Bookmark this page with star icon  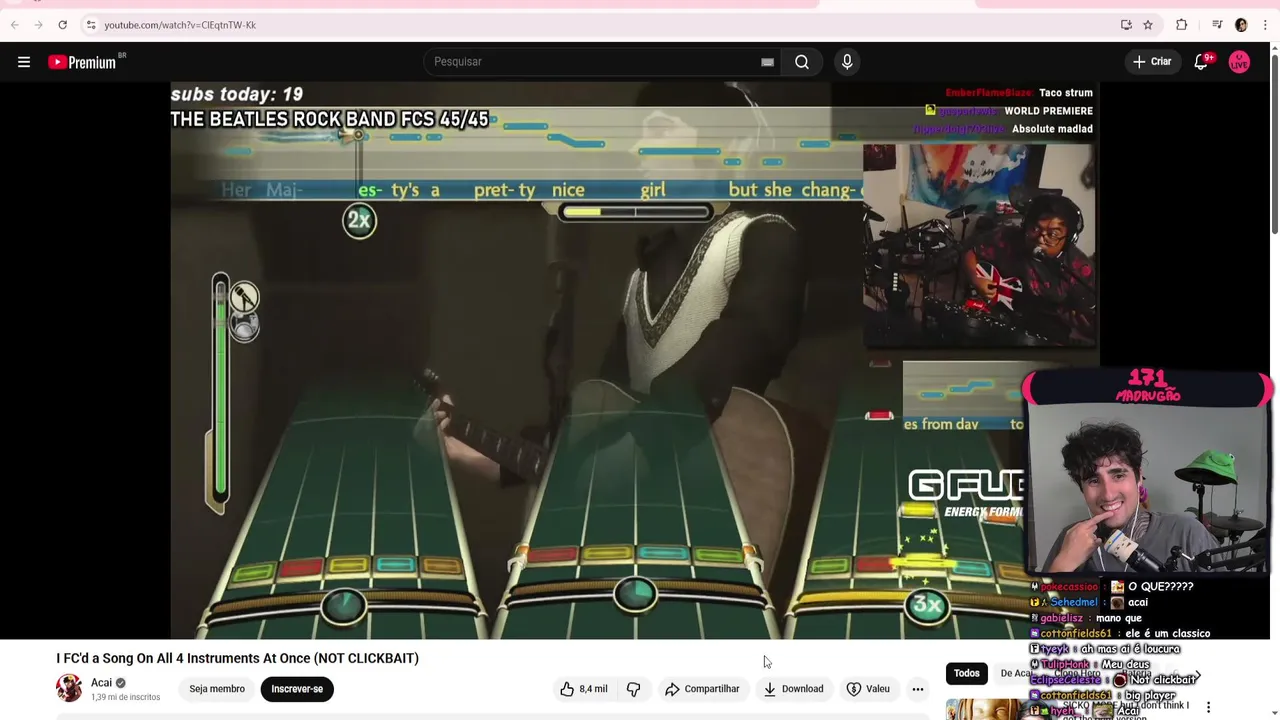(x=1148, y=25)
